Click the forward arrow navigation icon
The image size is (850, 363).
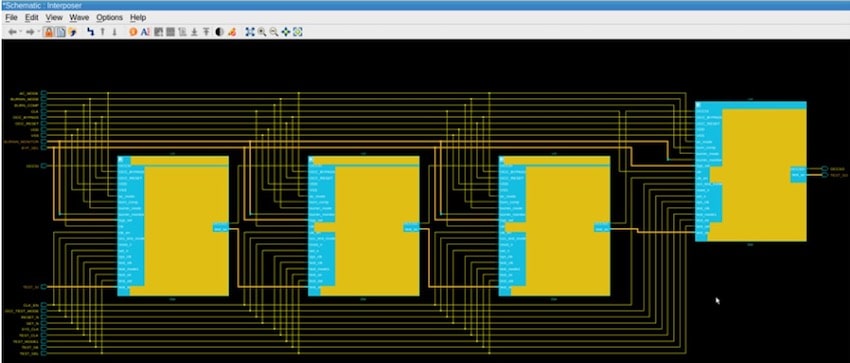(x=30, y=32)
